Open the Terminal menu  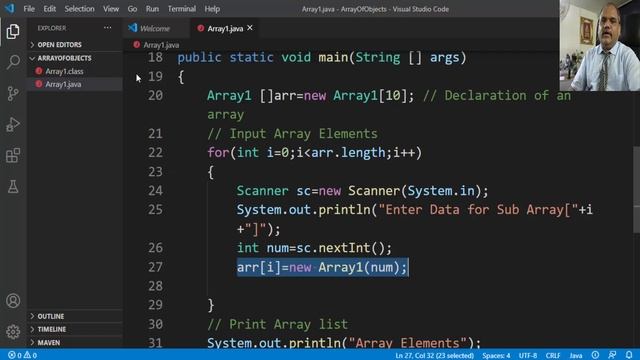click(x=182, y=9)
